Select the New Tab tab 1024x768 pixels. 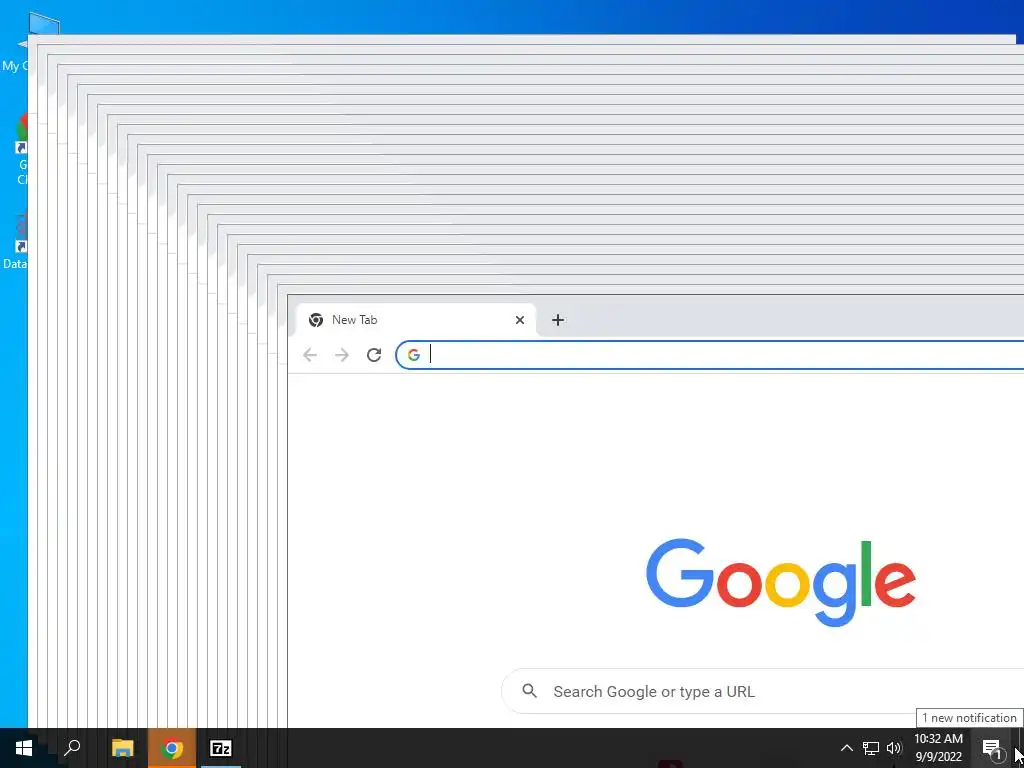(415, 320)
